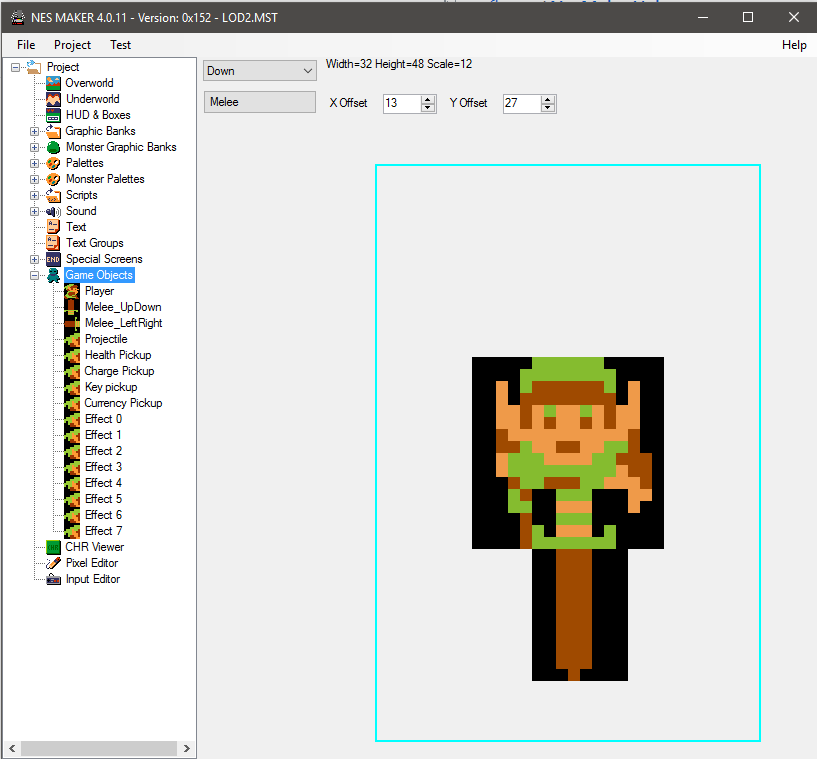Click the Player sprite icon
Screen dimensions: 817x759
click(x=72, y=291)
